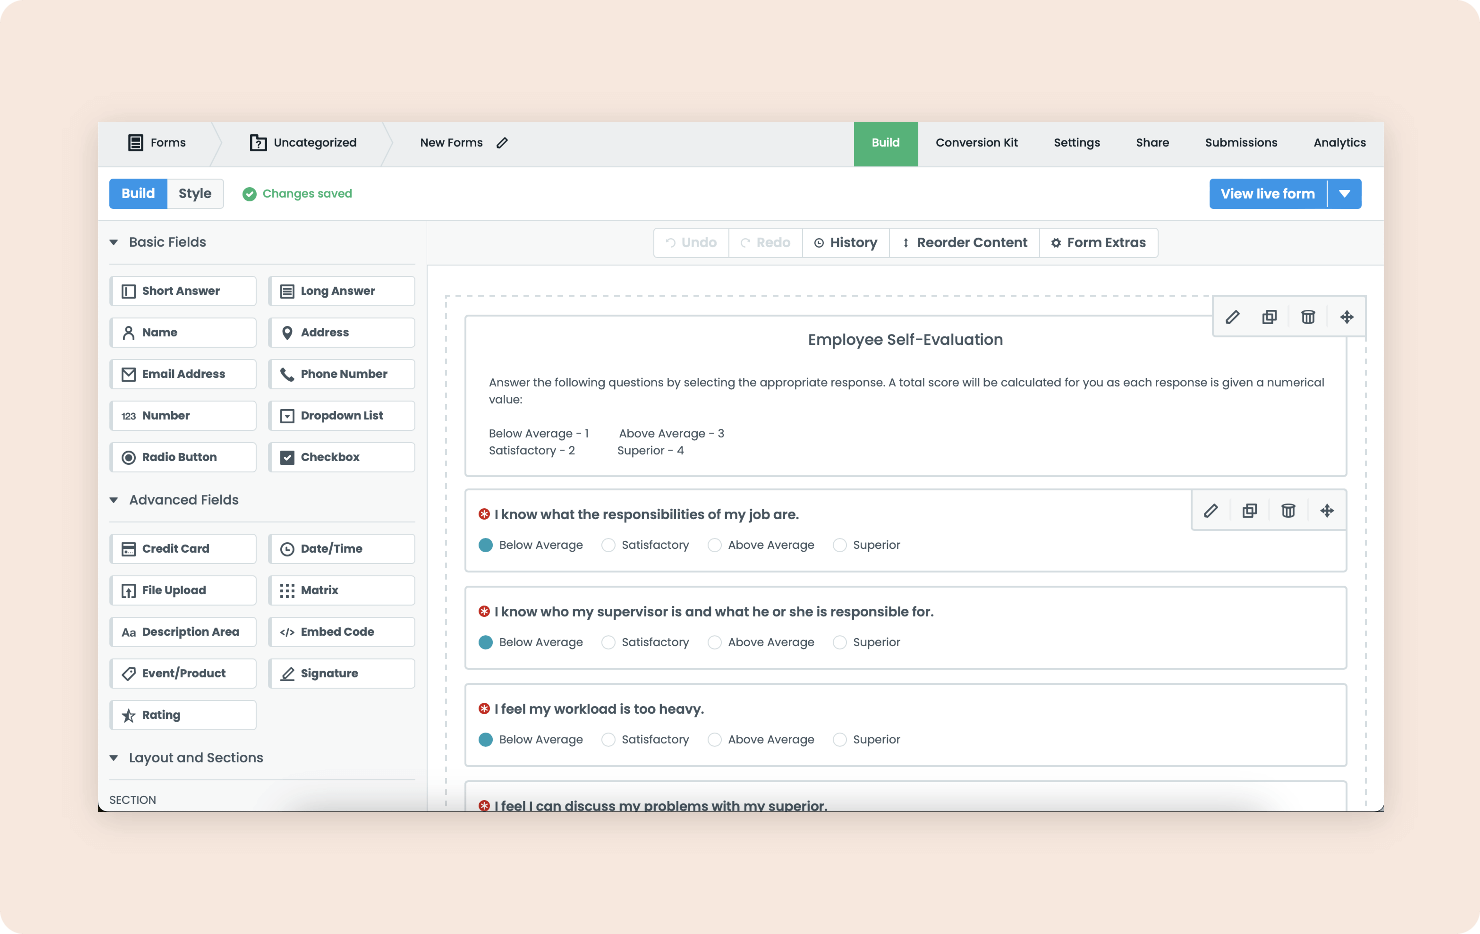Duplicate the Employee Self-Evaluation header block

tap(1269, 317)
